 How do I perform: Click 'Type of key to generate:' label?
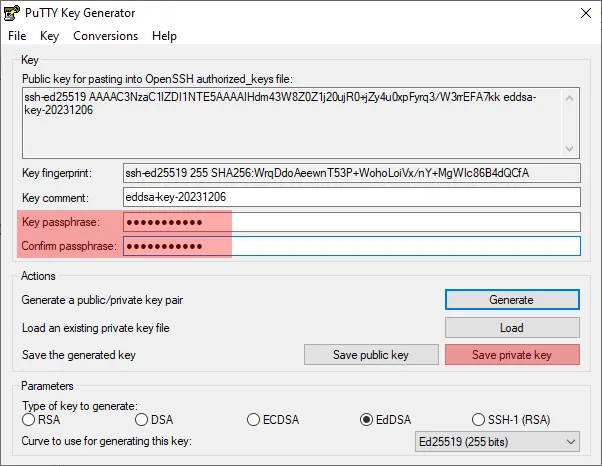(80, 406)
